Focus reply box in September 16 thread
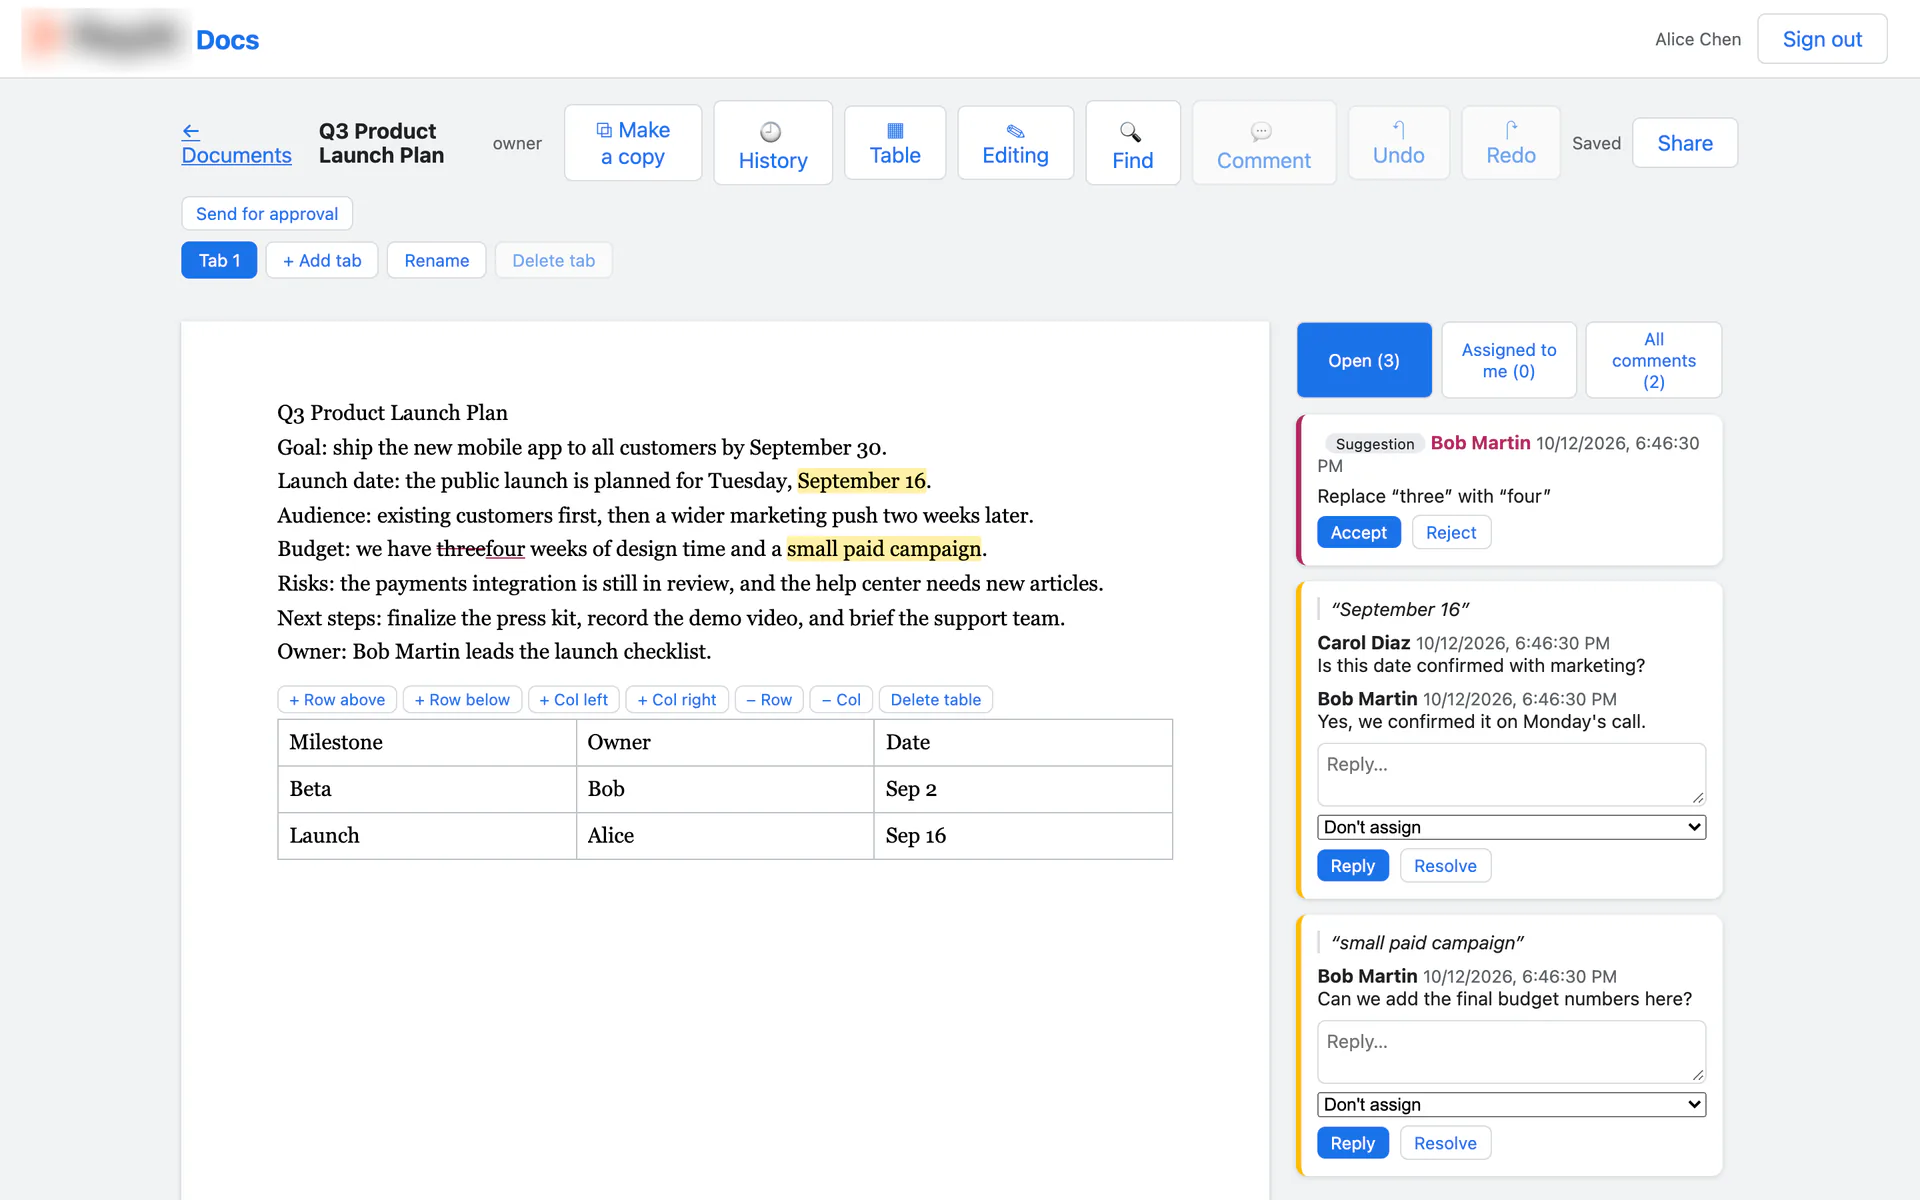This screenshot has width=1920, height=1200. click(x=1511, y=774)
